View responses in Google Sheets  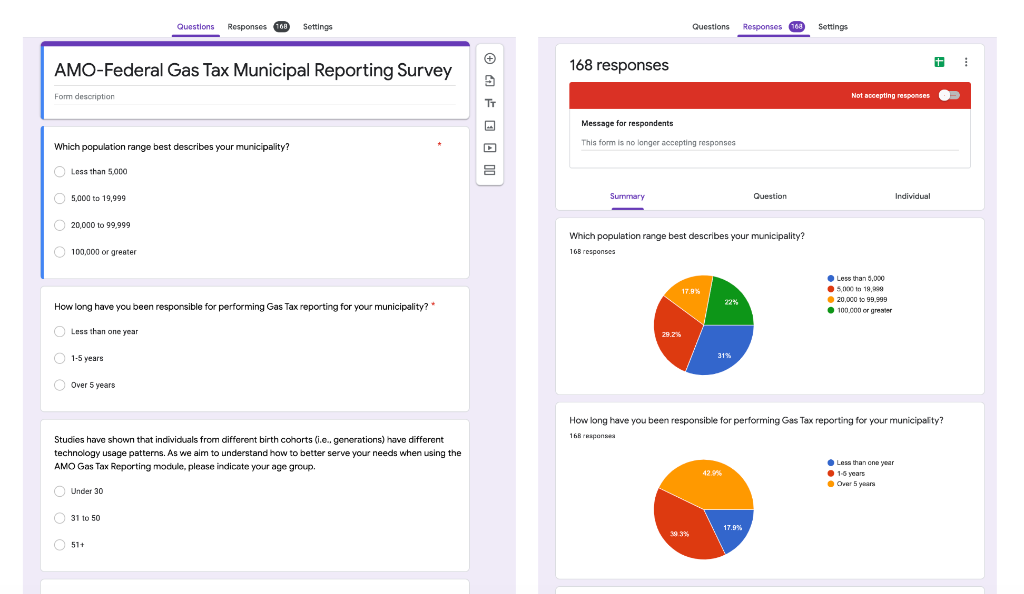tap(939, 61)
